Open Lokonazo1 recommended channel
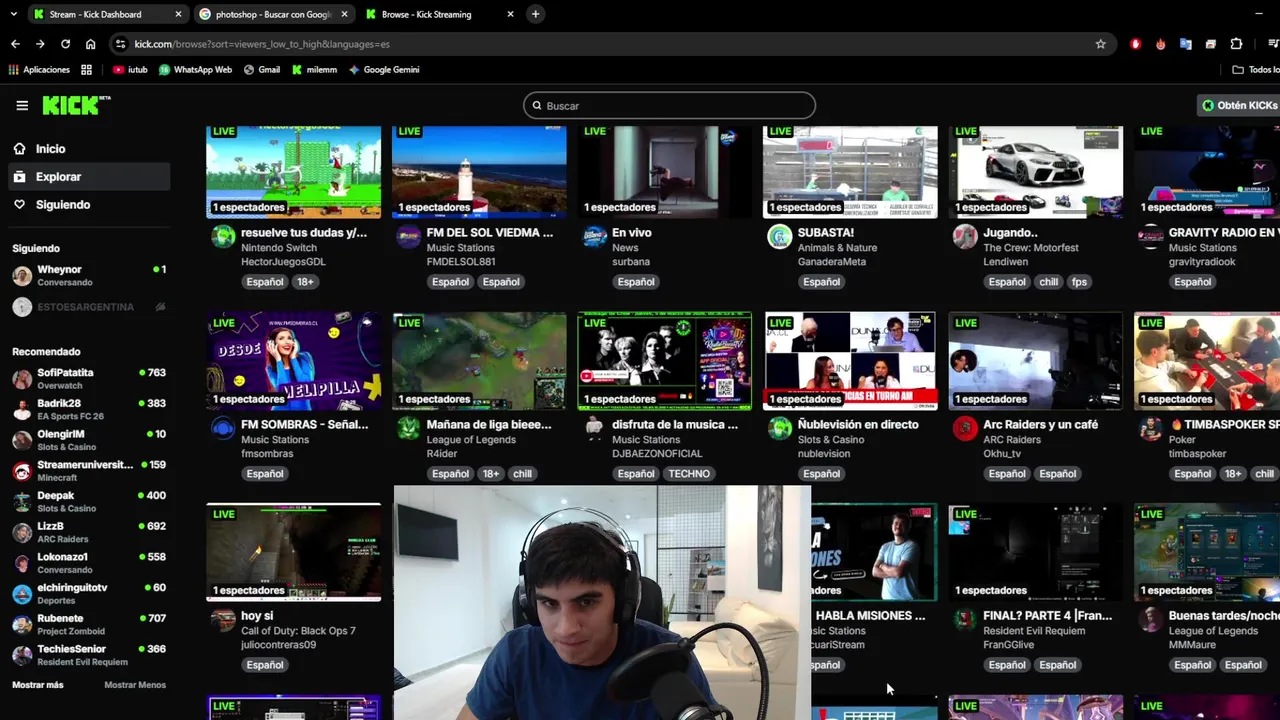 point(89,563)
